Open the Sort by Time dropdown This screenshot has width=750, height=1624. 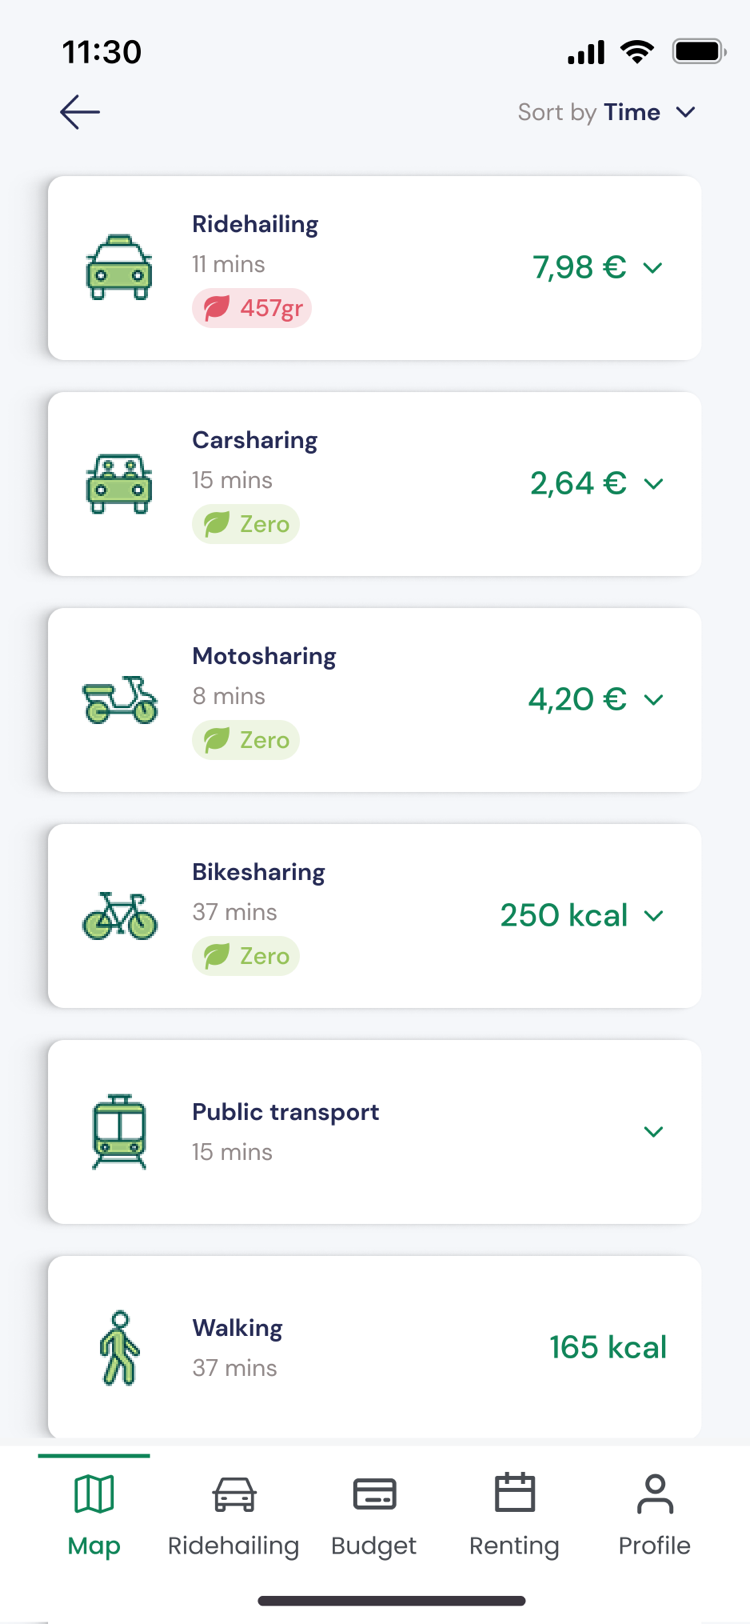point(606,112)
